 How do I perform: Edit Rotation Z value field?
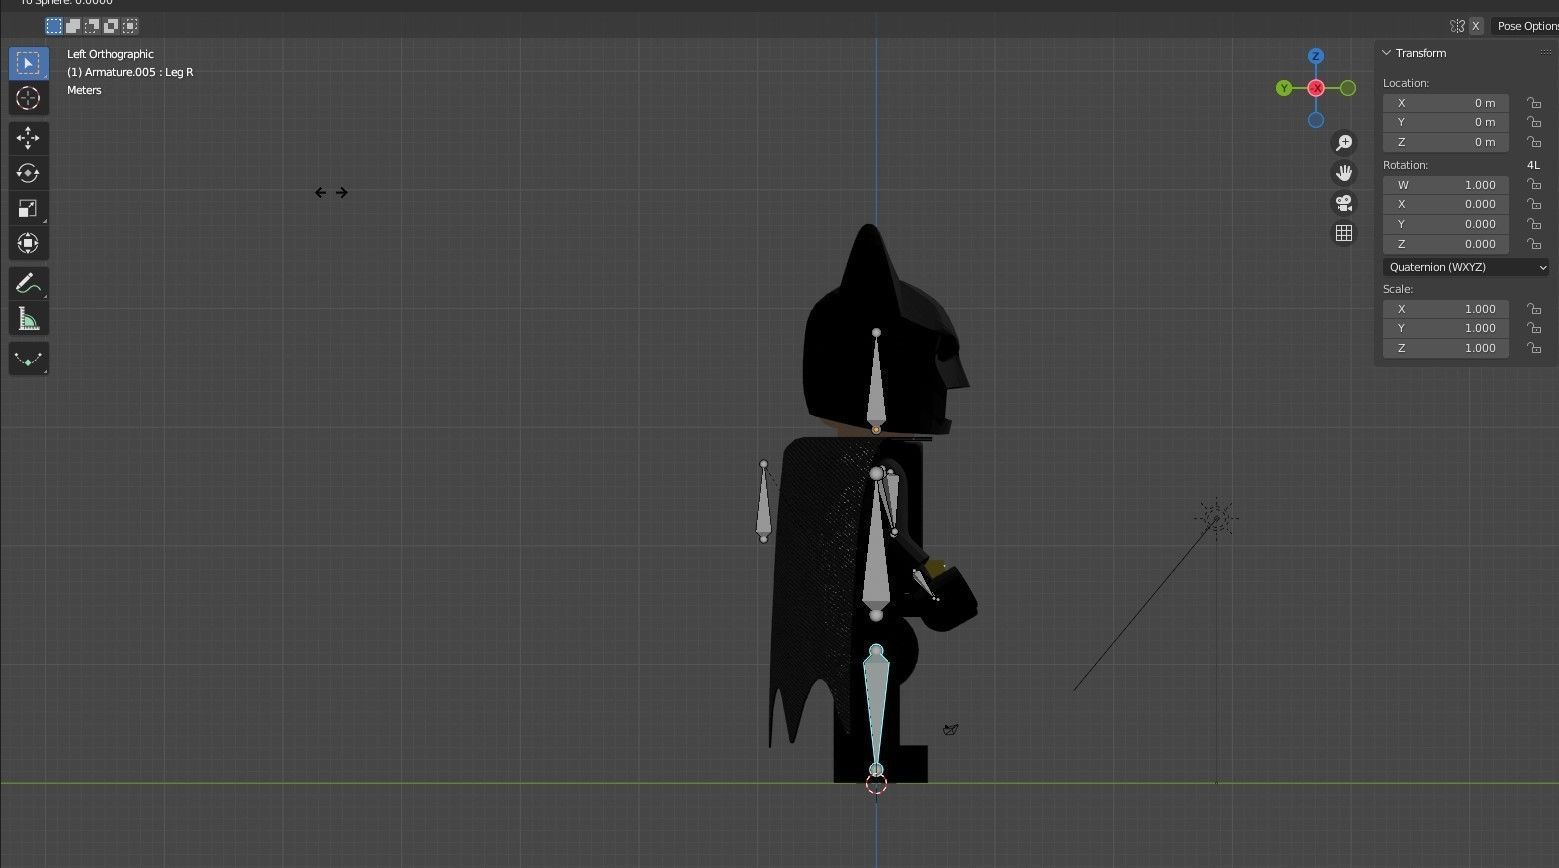point(1446,244)
